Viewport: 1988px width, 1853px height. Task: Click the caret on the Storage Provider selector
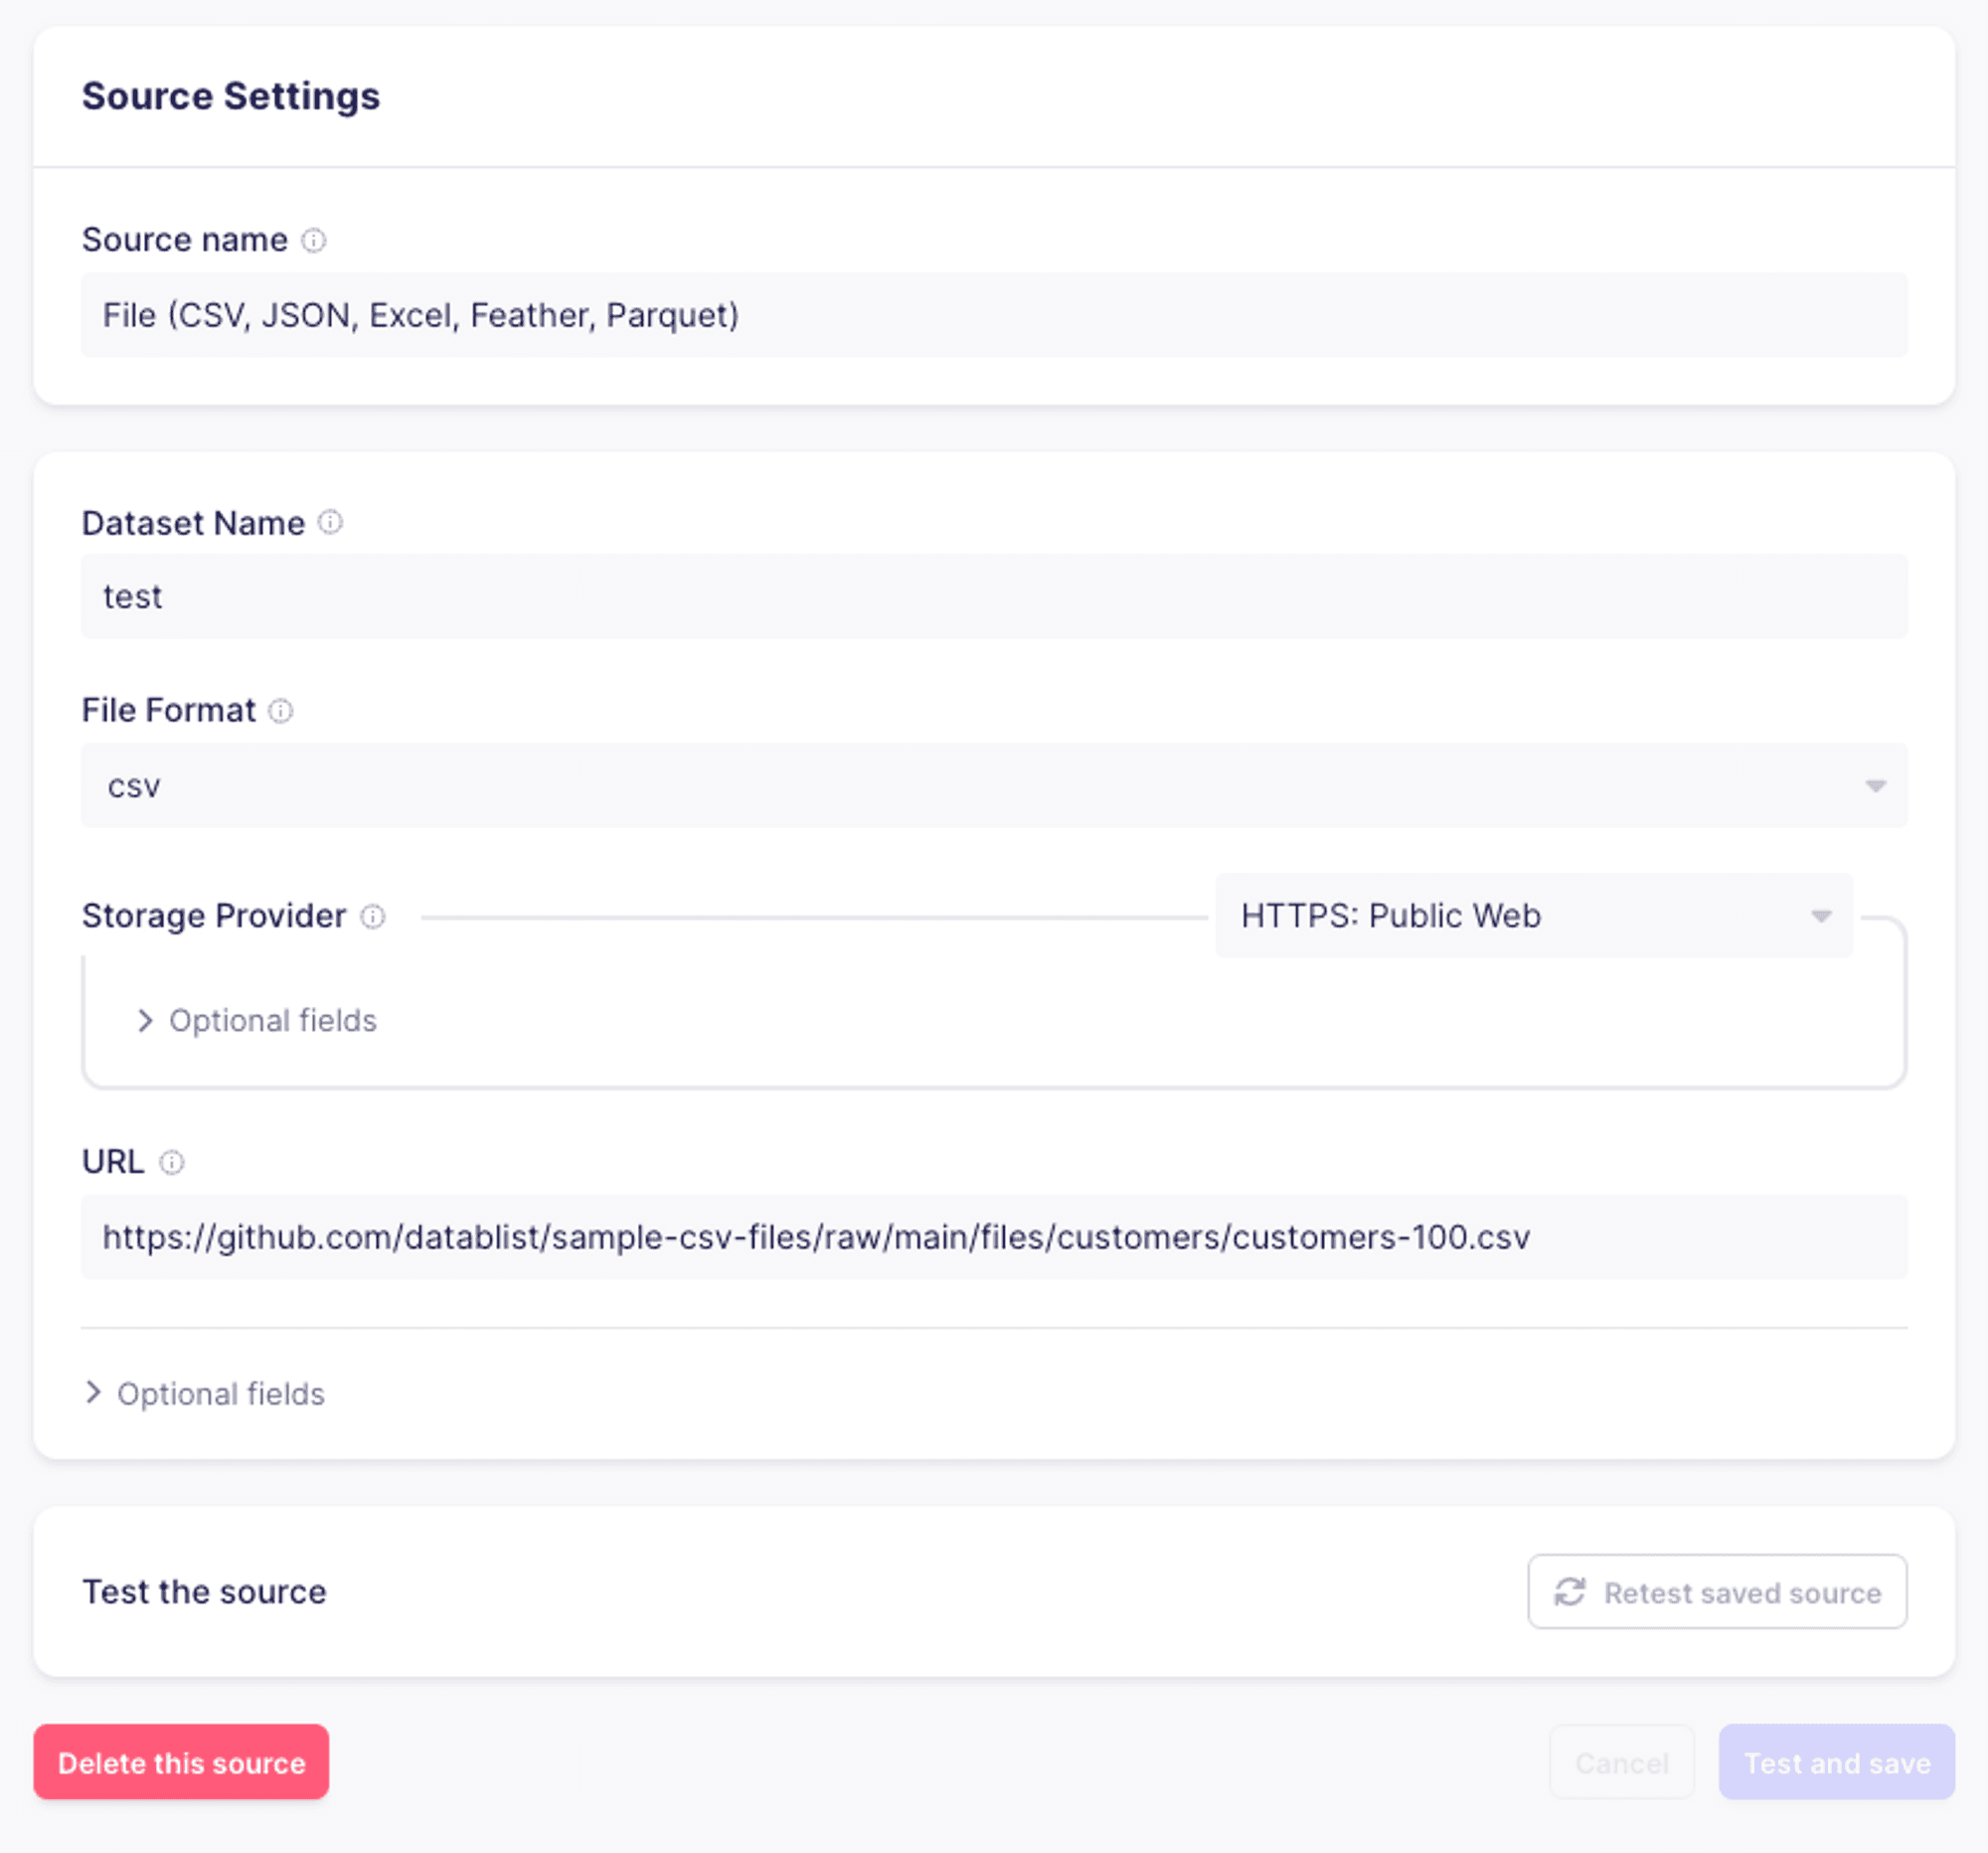(1823, 916)
